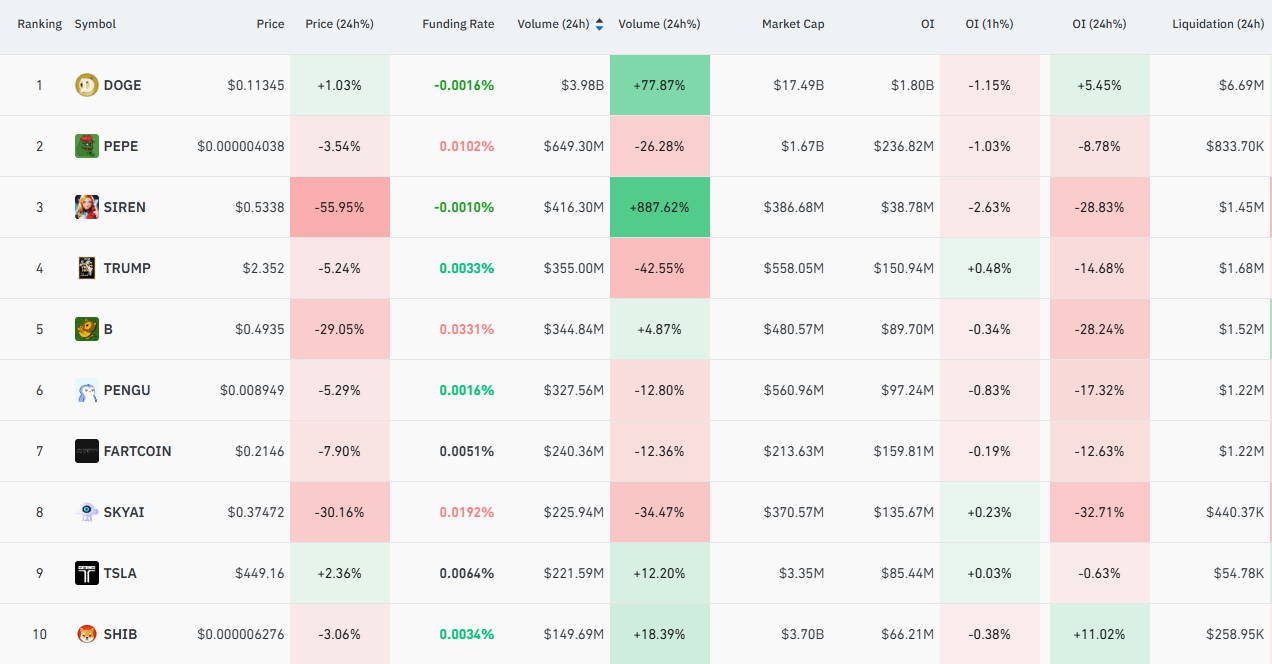Click the Ranking column header

pyautogui.click(x=39, y=24)
